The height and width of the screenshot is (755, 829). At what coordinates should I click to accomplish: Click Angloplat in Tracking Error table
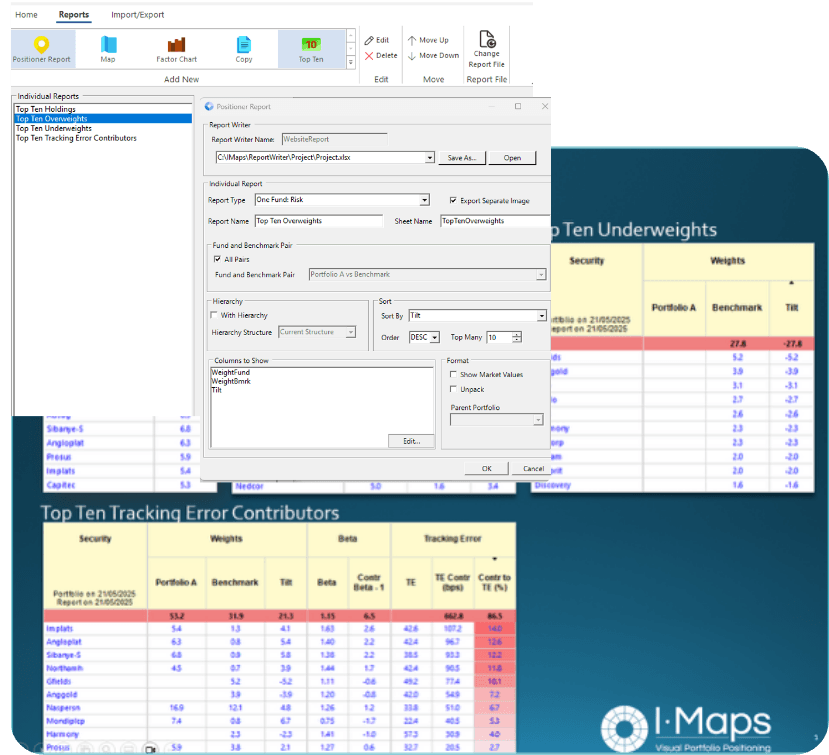click(64, 642)
